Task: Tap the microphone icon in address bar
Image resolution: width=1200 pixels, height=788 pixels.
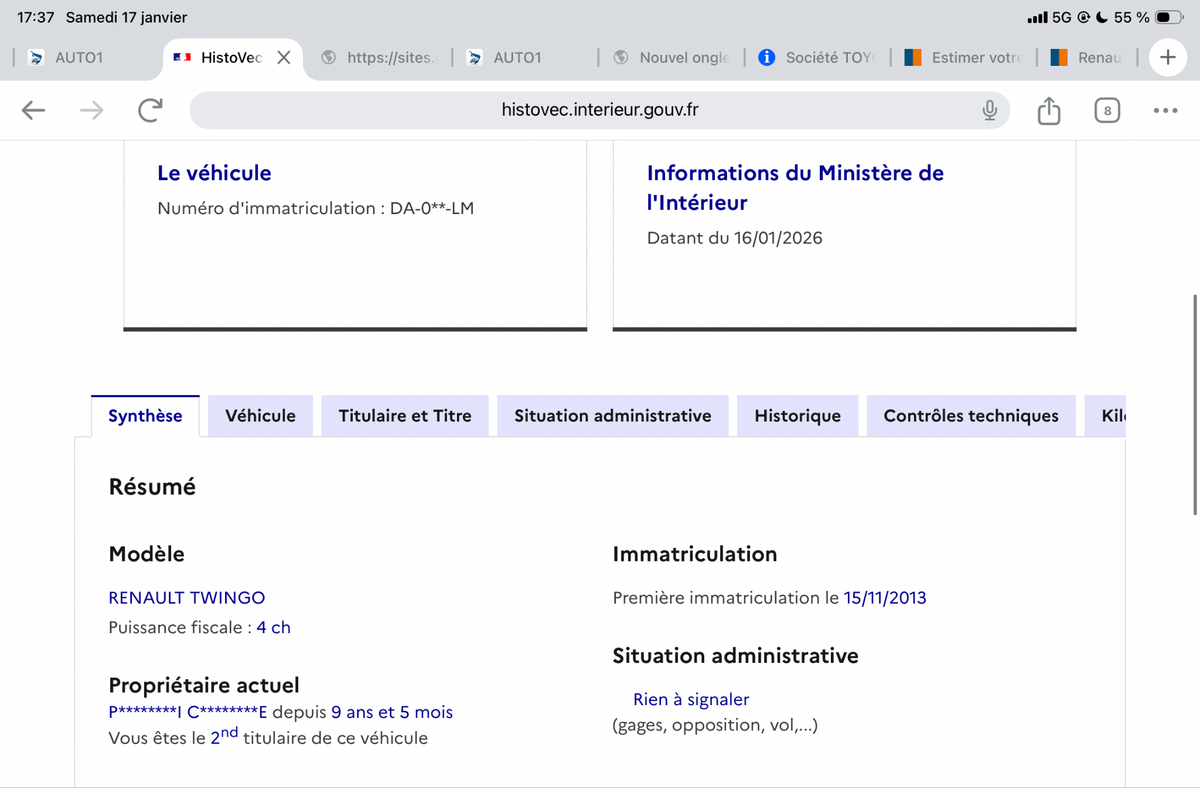Action: pos(989,110)
